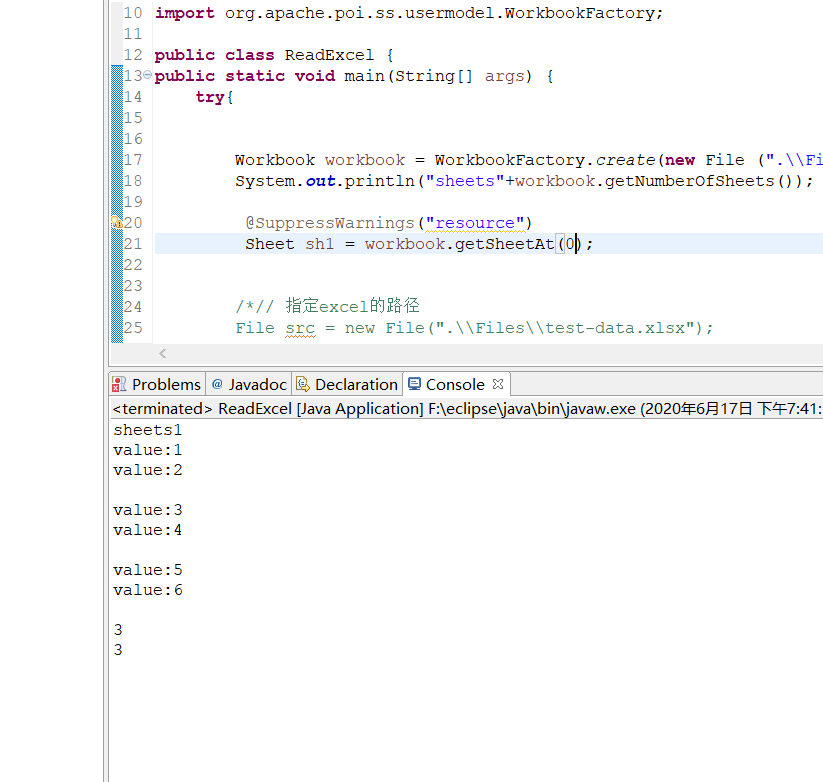Click the quick-fix lightbulb beside line 20

[x=114, y=222]
